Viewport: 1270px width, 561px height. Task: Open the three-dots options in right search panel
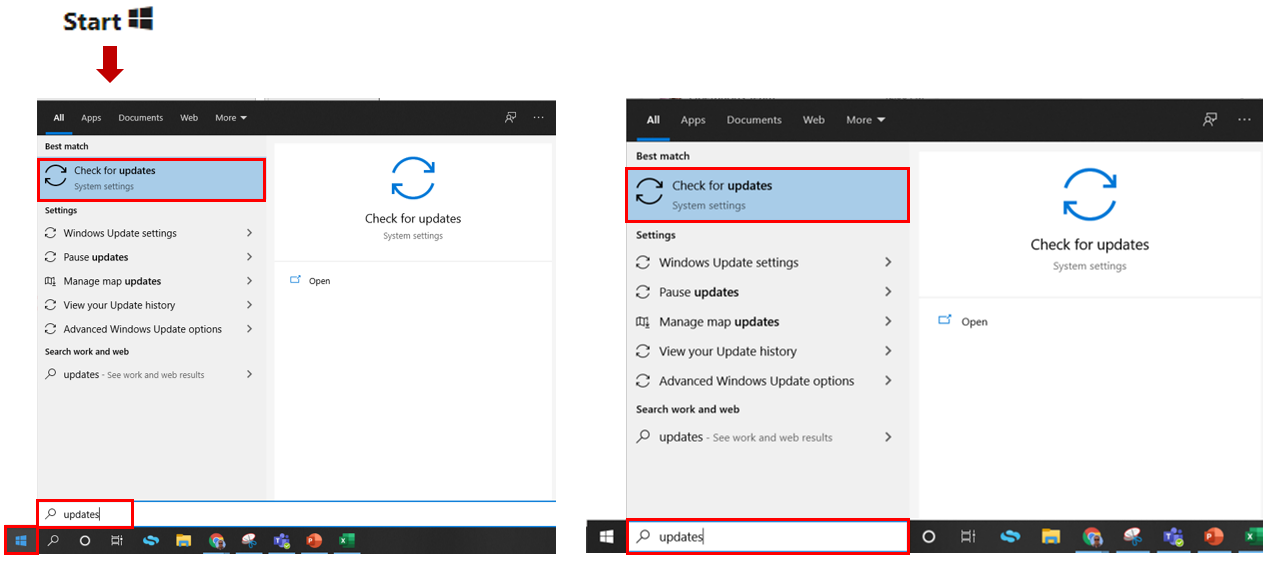pos(1244,119)
